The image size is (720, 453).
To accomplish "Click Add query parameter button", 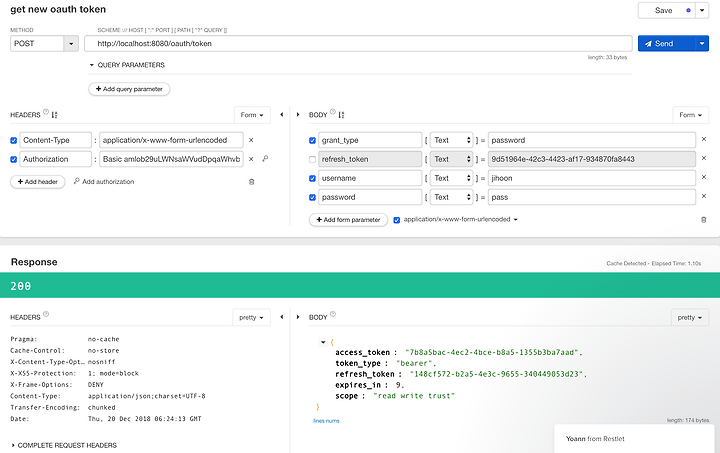I will point(129,89).
